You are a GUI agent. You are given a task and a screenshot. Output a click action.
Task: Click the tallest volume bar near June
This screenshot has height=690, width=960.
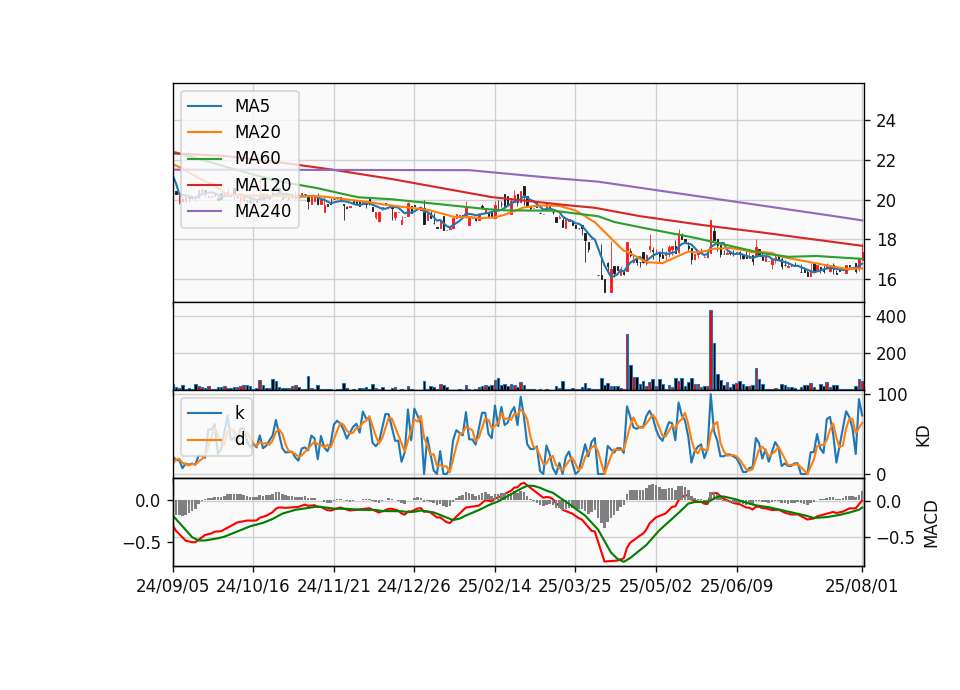[711, 350]
